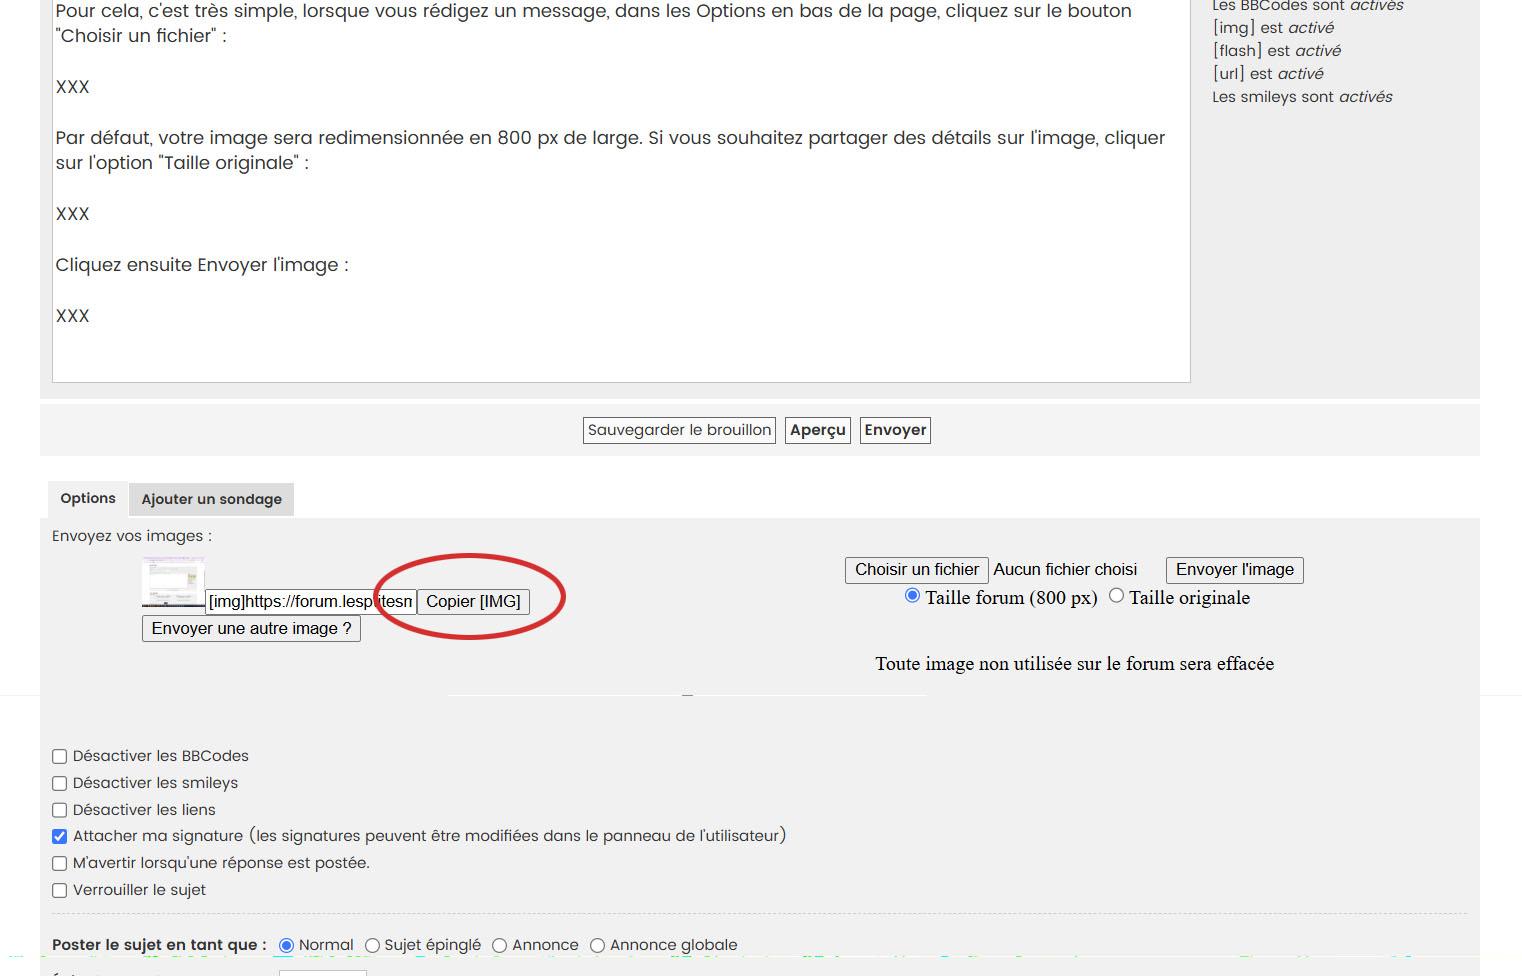Select the Normal topic type radio
Image resolution: width=1522 pixels, height=976 pixels.
coord(286,945)
